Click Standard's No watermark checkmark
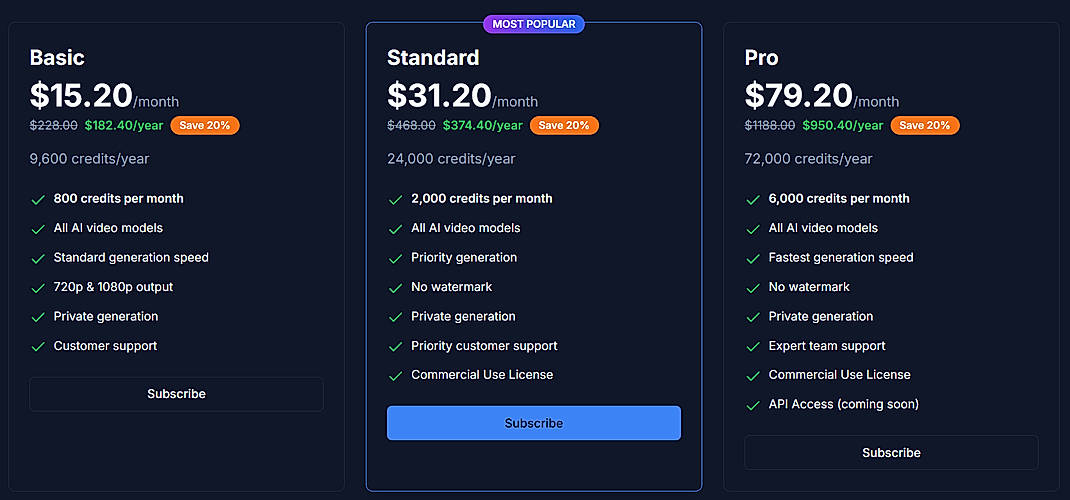The height and width of the screenshot is (500, 1070). pyautogui.click(x=395, y=288)
